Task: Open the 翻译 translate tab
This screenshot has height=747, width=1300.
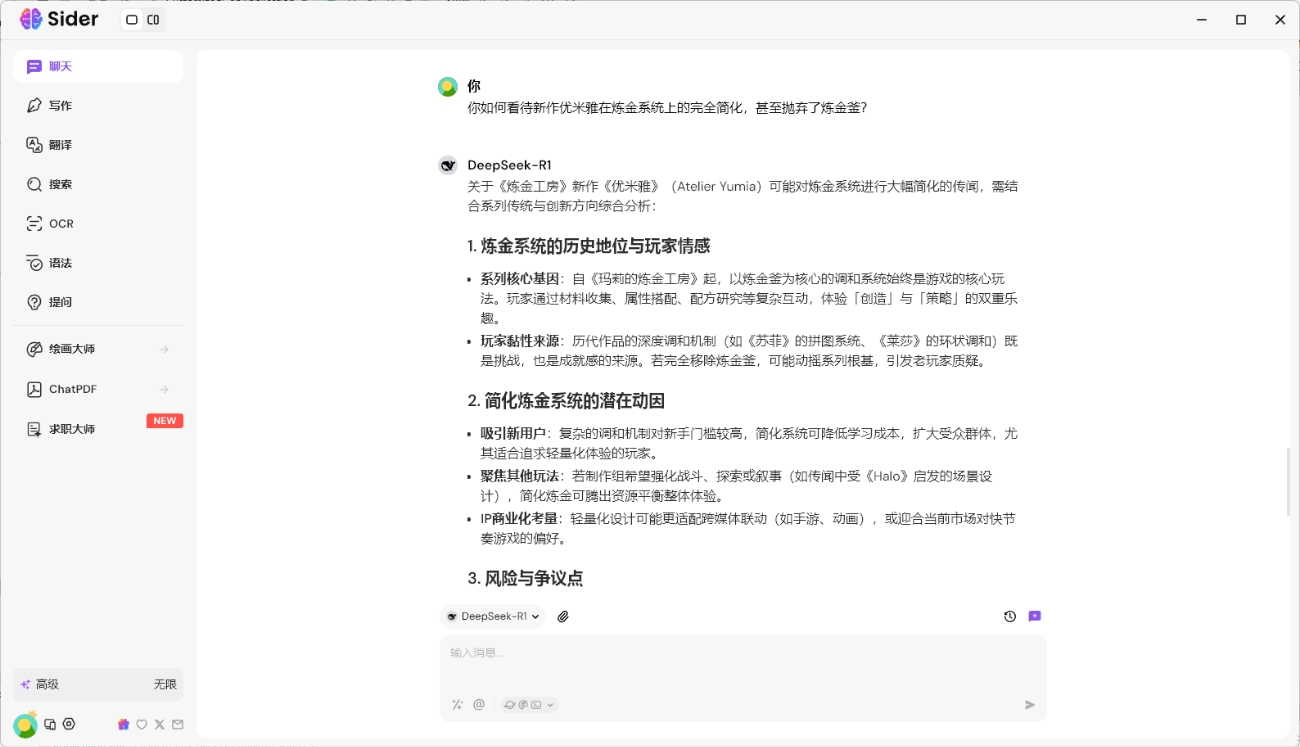Action: click(98, 145)
